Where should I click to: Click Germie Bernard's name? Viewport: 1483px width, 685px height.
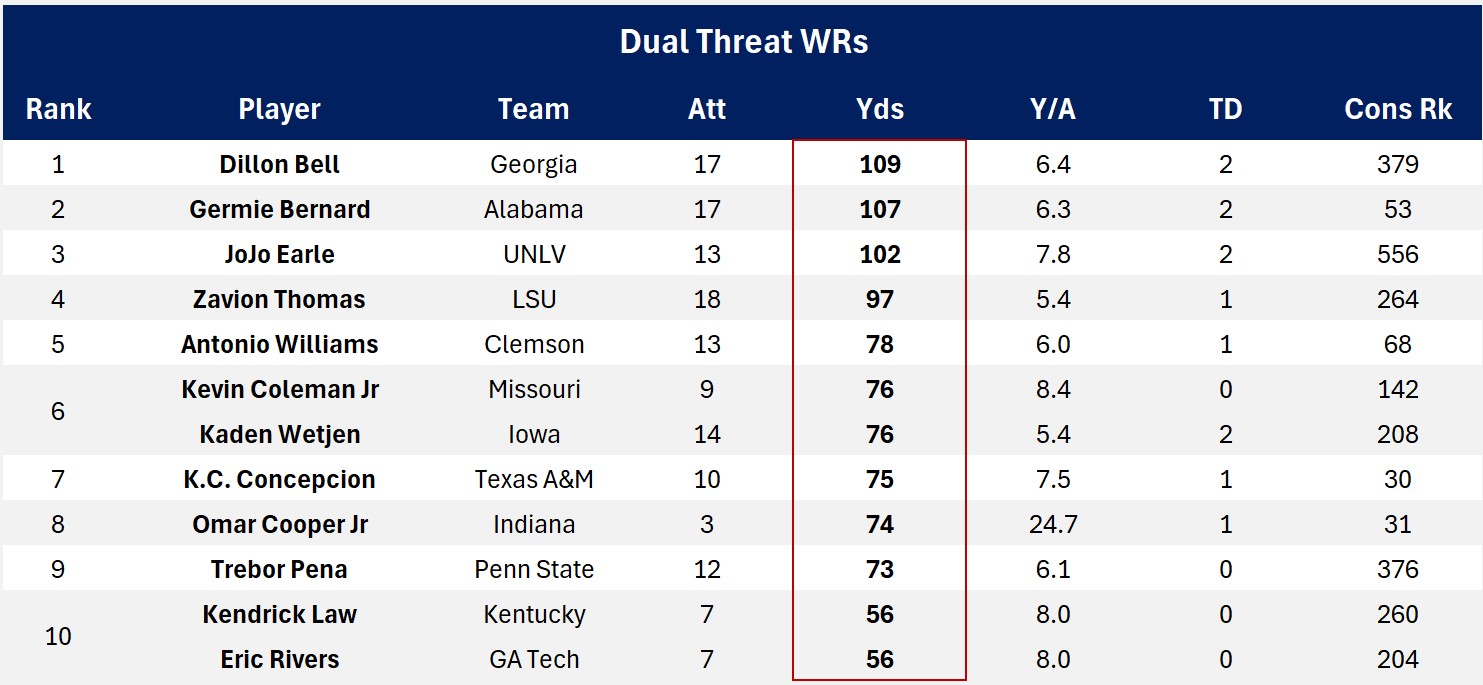tap(279, 209)
